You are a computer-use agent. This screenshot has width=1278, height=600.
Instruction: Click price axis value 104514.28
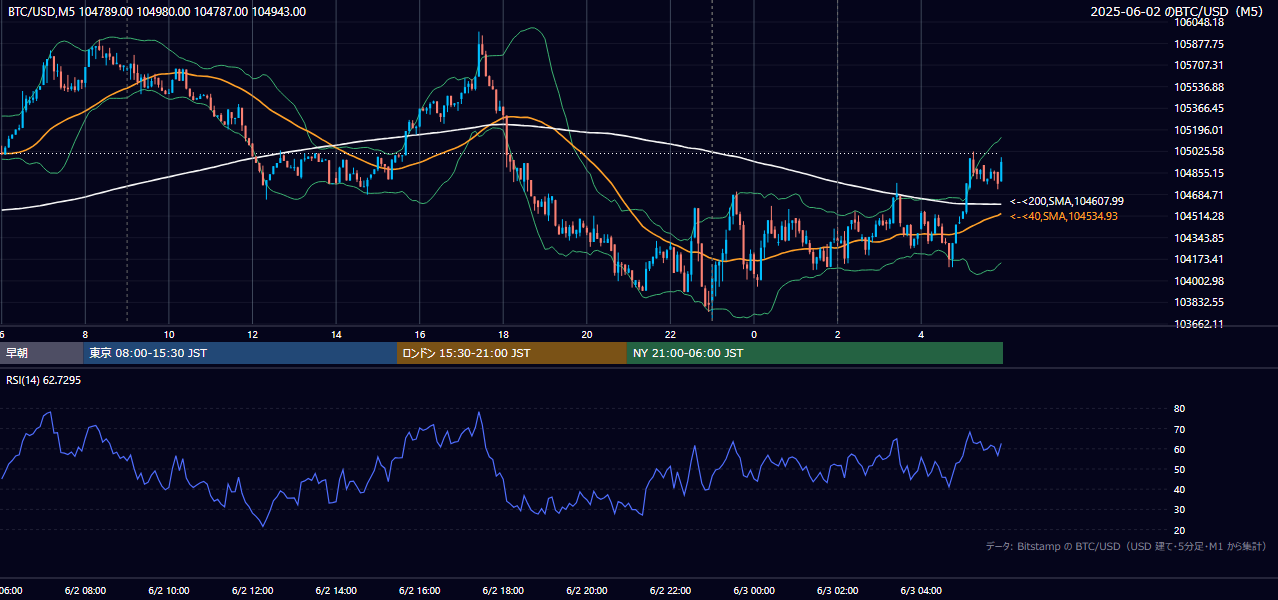pyautogui.click(x=1200, y=216)
